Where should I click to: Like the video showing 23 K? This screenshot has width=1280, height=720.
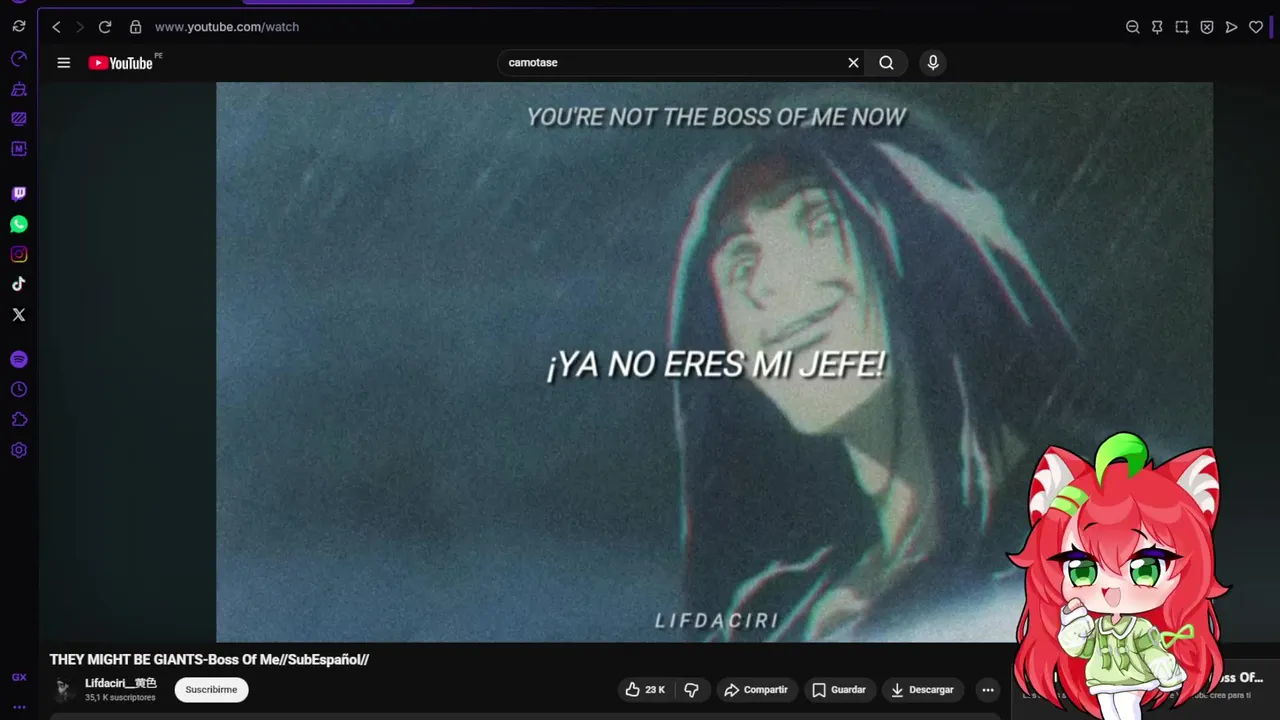(645, 690)
